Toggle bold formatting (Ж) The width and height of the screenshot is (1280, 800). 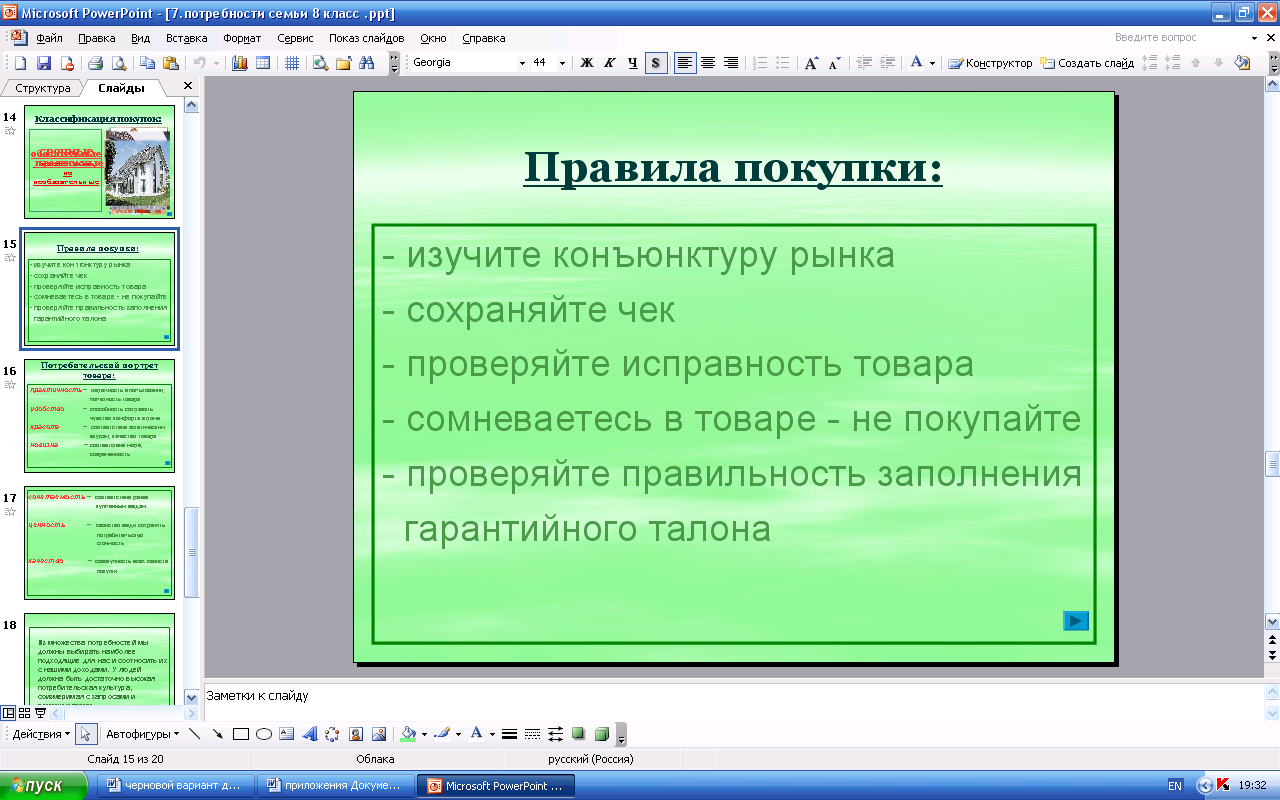click(x=587, y=63)
